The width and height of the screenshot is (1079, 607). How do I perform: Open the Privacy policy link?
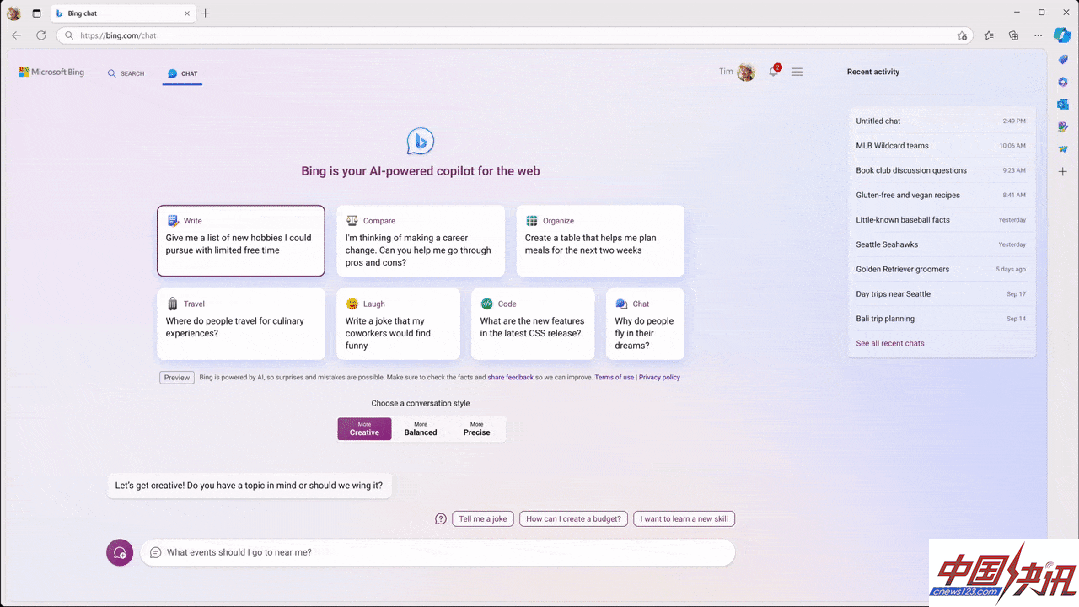click(x=659, y=377)
